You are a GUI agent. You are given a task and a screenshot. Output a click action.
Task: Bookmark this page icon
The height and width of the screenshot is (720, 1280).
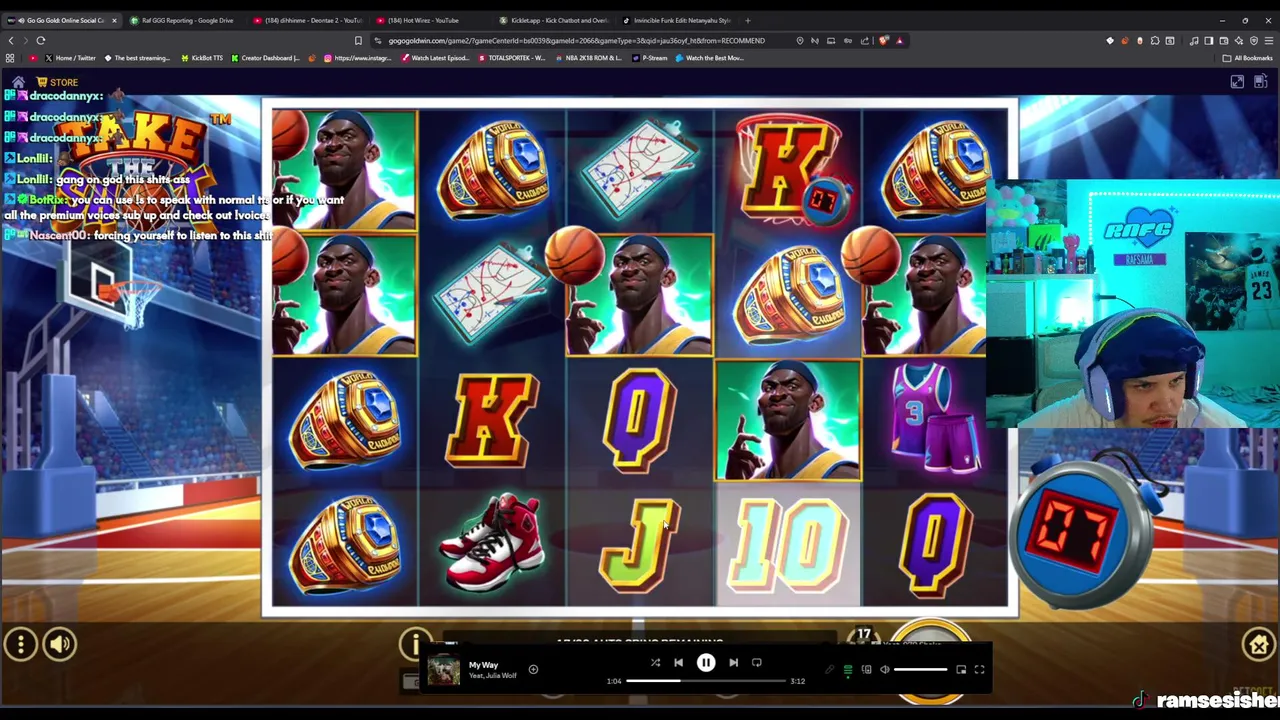coord(358,41)
